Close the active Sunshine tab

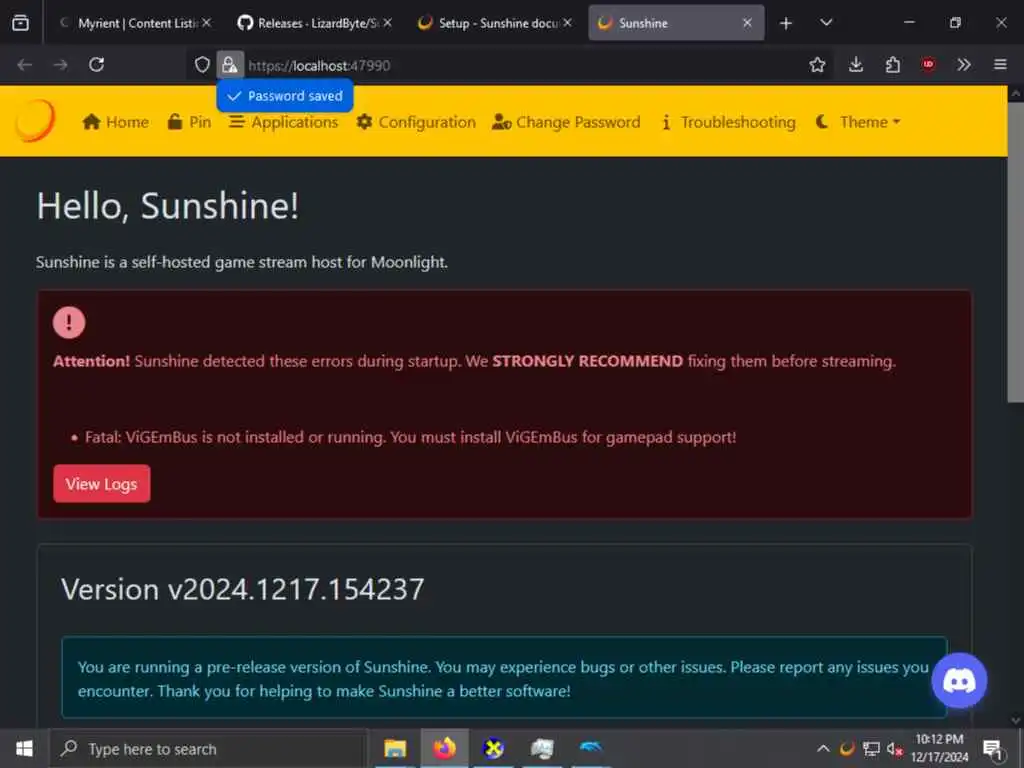[747, 23]
